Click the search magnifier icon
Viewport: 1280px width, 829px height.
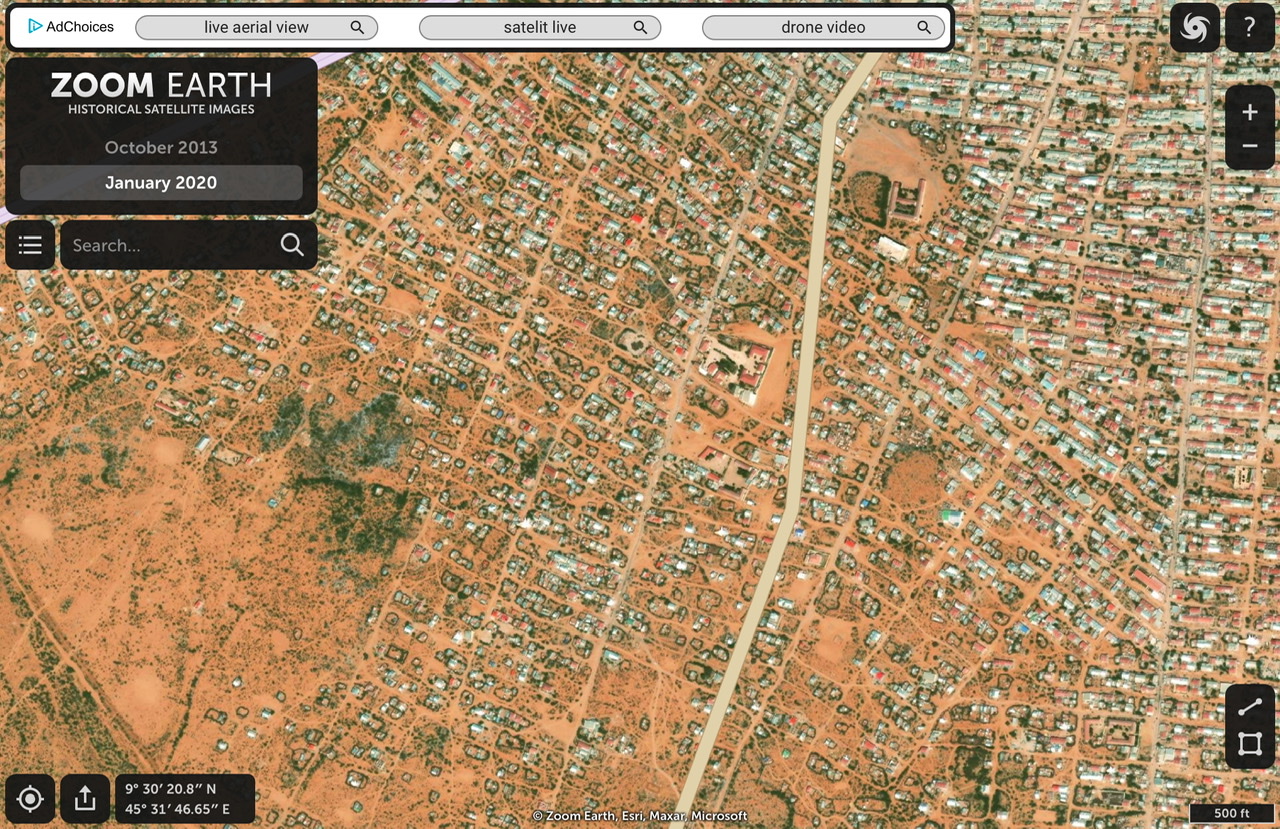(292, 245)
